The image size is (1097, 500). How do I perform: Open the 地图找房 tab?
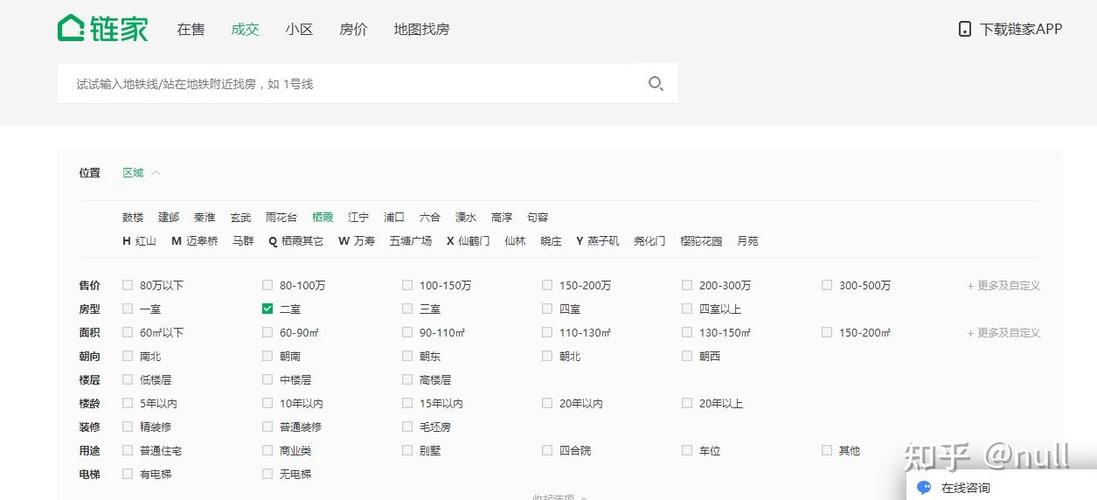coord(422,29)
